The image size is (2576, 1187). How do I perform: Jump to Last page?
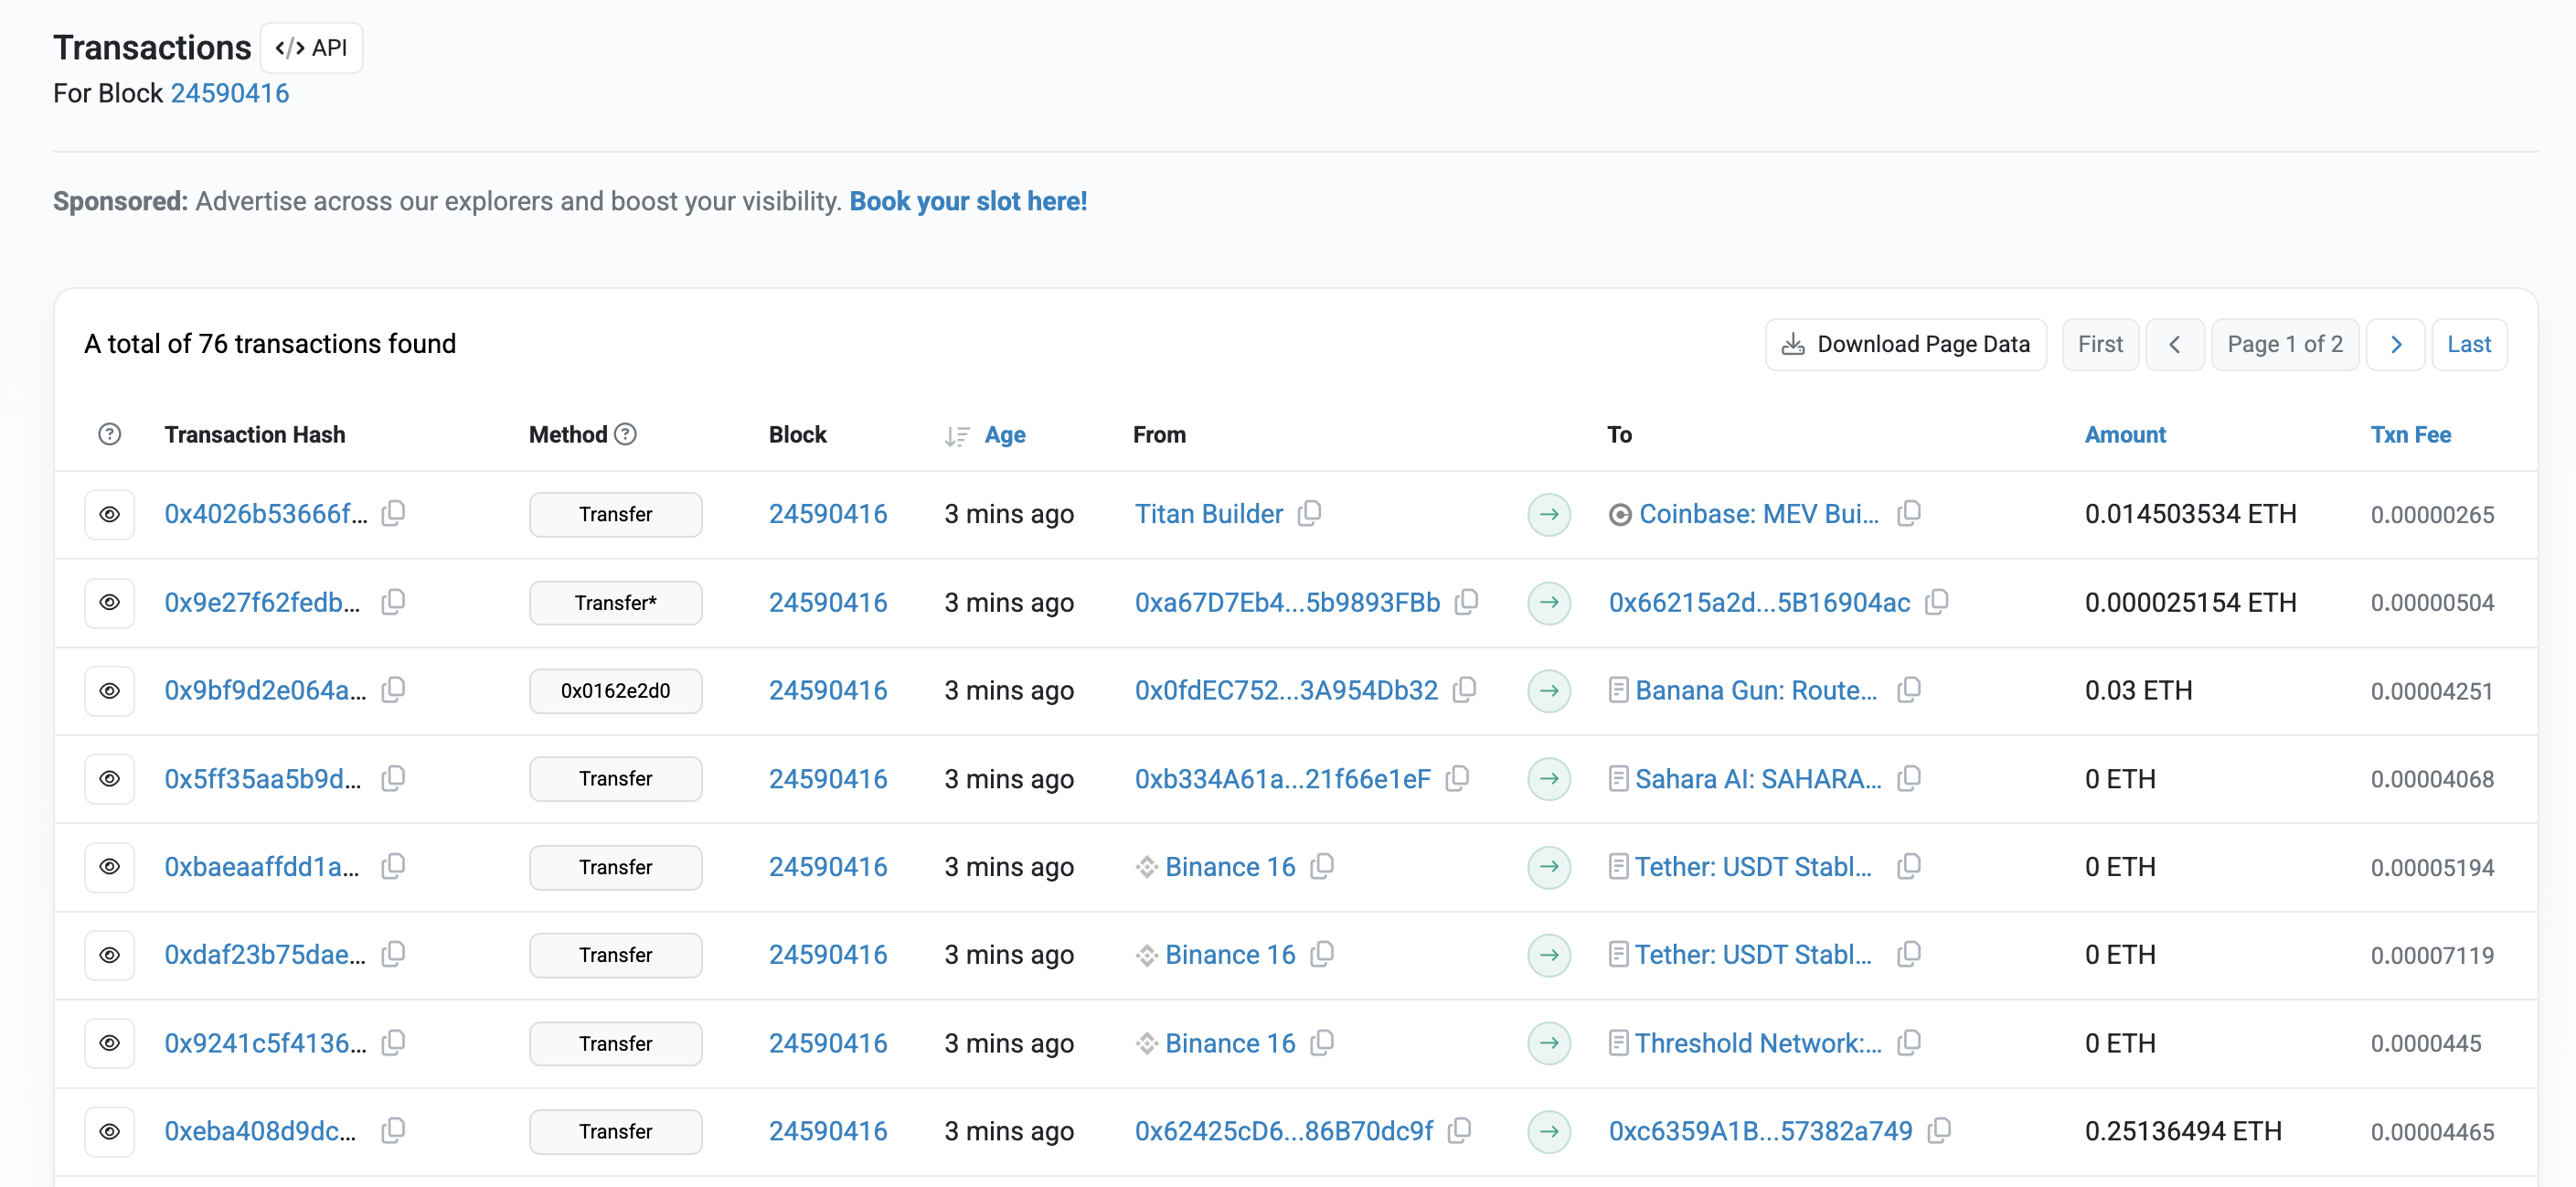pyautogui.click(x=2468, y=344)
